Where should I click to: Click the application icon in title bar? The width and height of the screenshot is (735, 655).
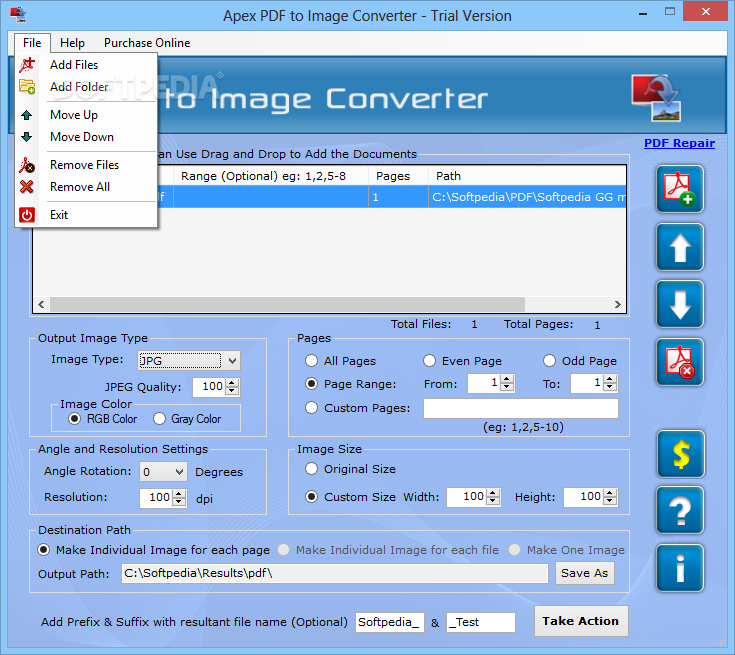click(18, 15)
